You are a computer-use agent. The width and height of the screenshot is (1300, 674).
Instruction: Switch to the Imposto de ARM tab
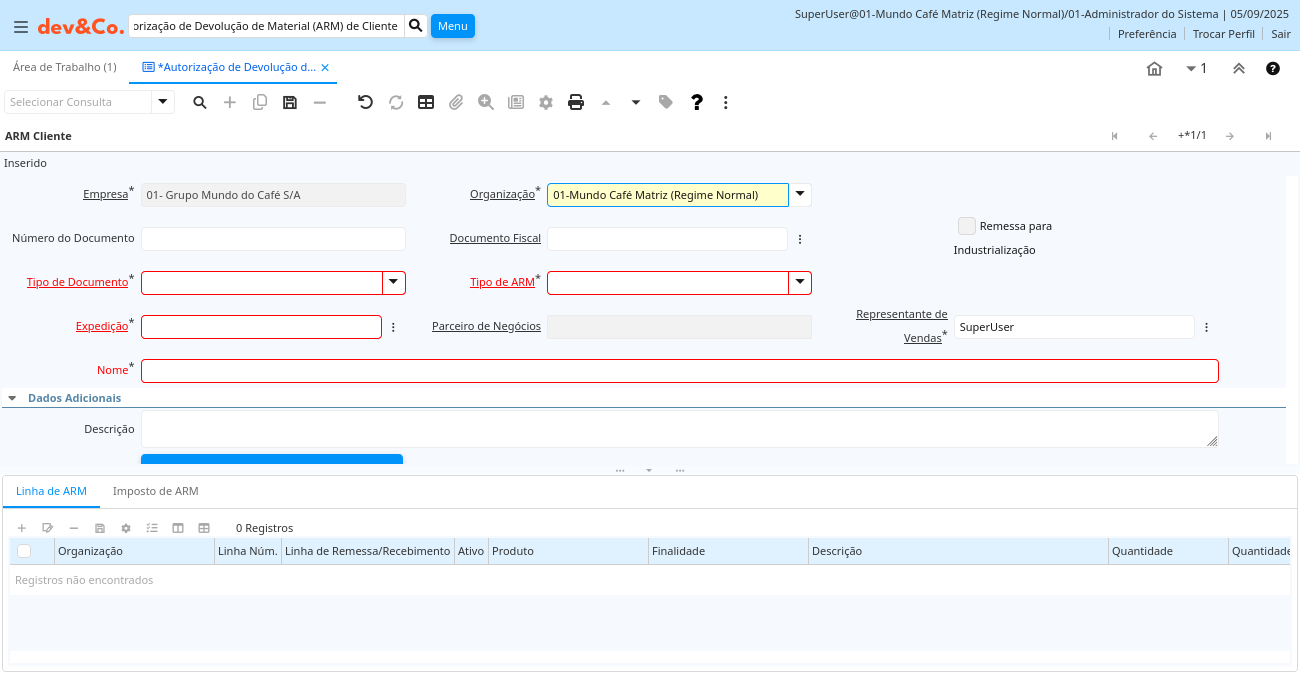coord(155,491)
